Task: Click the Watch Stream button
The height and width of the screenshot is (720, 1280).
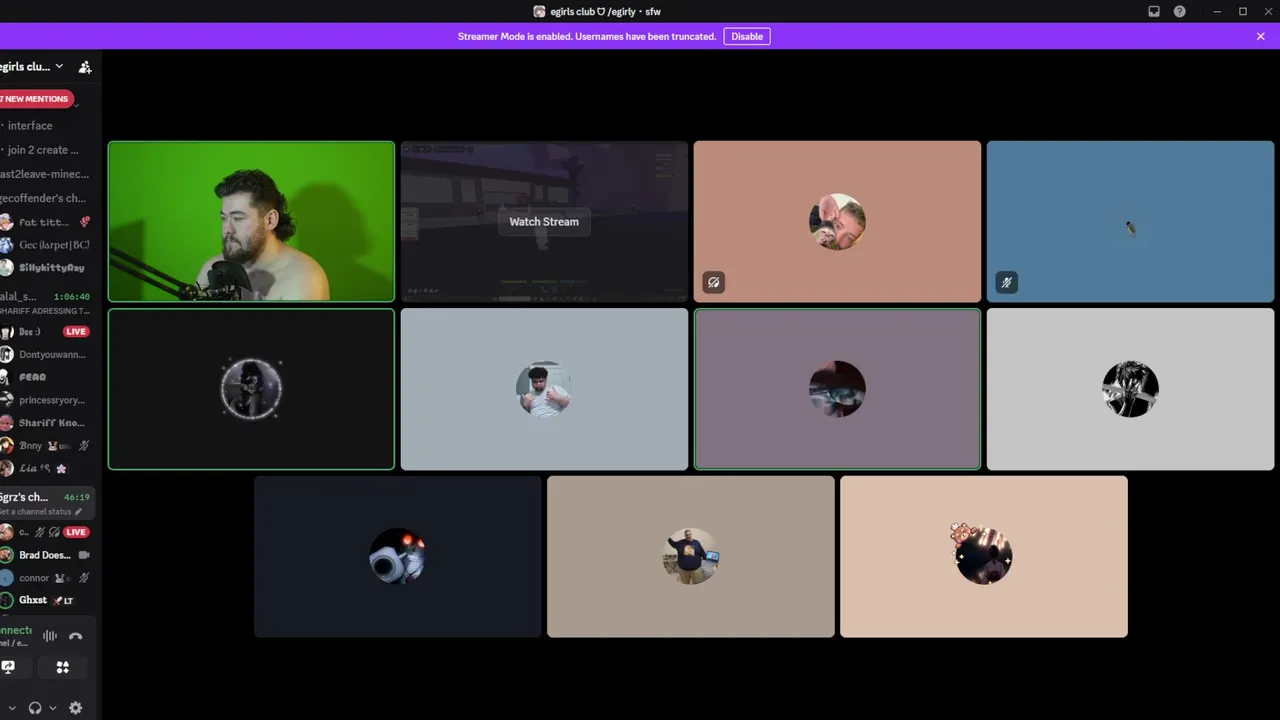Action: (544, 222)
